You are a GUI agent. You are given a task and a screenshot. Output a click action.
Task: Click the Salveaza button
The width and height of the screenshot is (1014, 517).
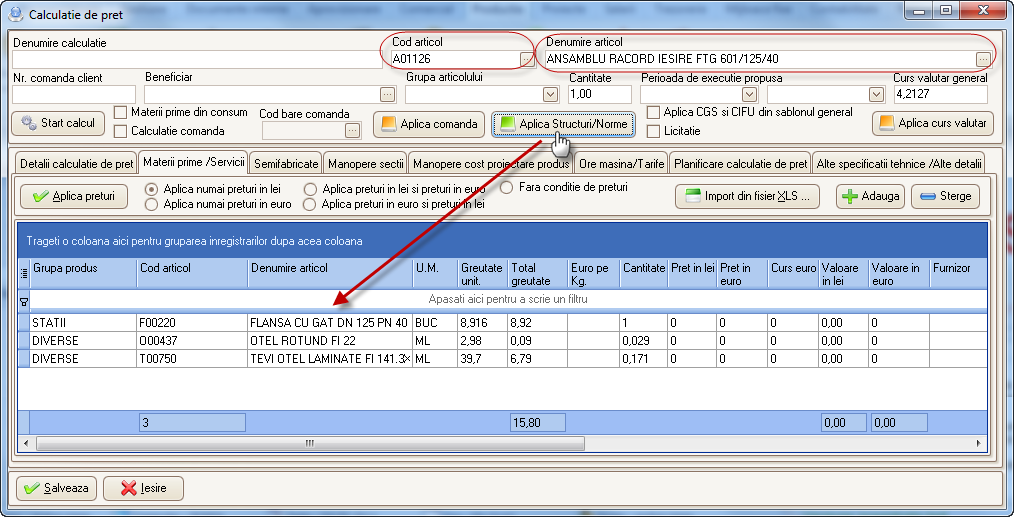pos(57,489)
